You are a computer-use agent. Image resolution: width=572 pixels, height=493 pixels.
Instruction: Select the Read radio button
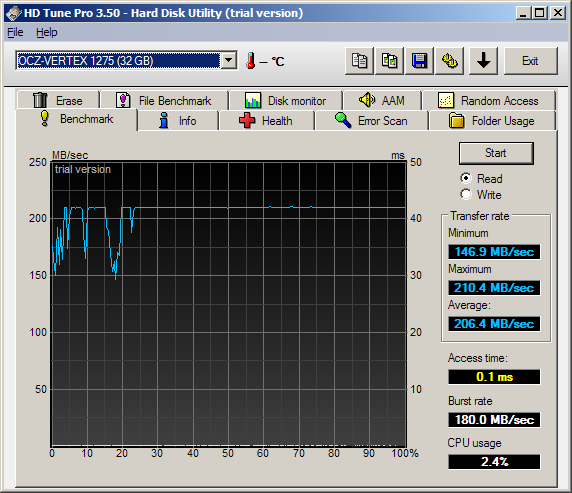[x=466, y=178]
